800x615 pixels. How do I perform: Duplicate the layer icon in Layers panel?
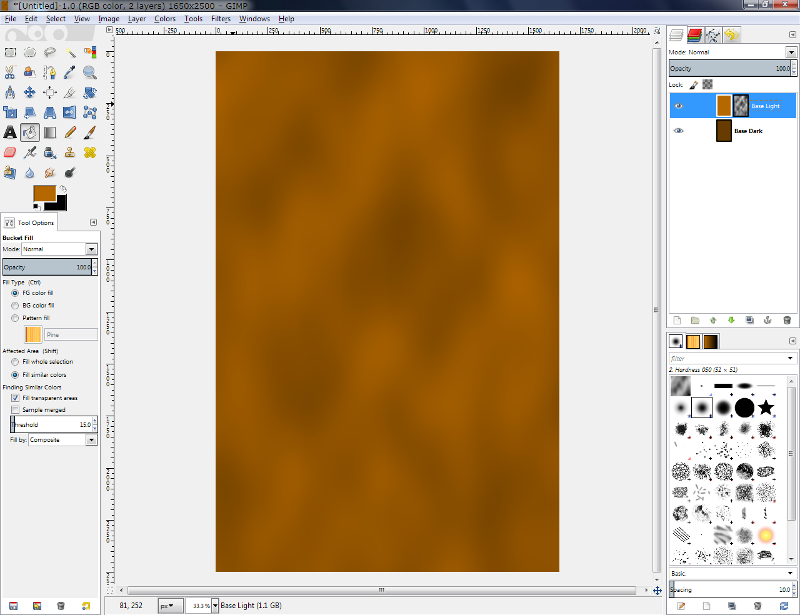[x=749, y=320]
